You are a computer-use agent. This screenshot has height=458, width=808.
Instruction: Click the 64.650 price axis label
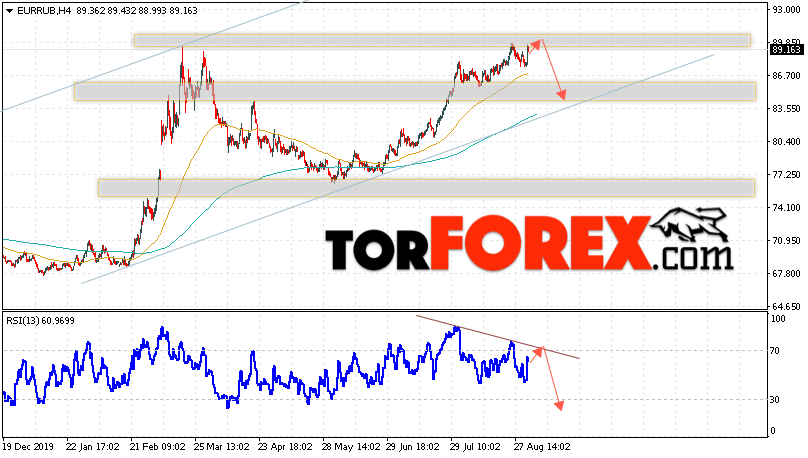click(786, 307)
